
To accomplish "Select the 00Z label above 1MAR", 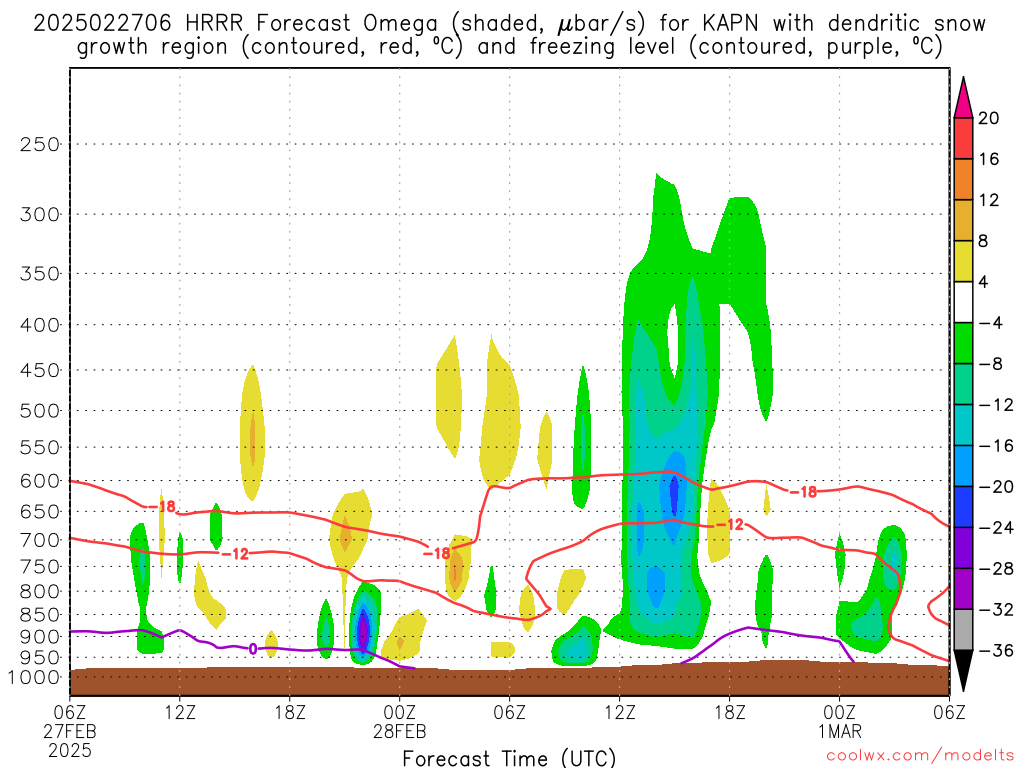I will pyautogui.click(x=840, y=712).
